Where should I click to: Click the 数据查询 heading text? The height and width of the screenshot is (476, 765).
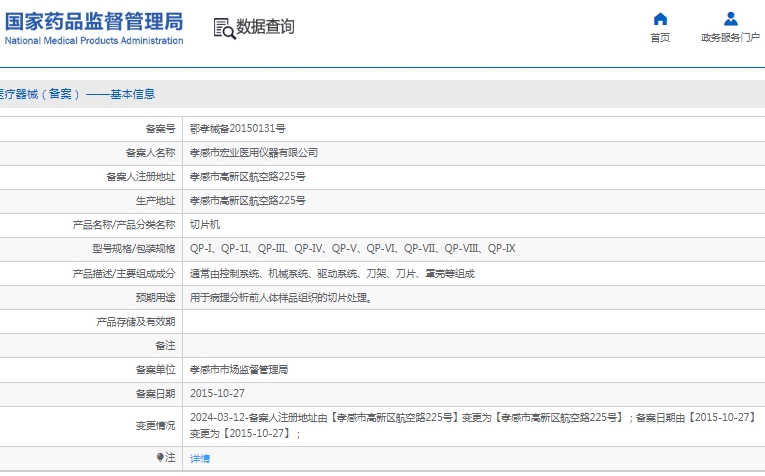[265, 26]
